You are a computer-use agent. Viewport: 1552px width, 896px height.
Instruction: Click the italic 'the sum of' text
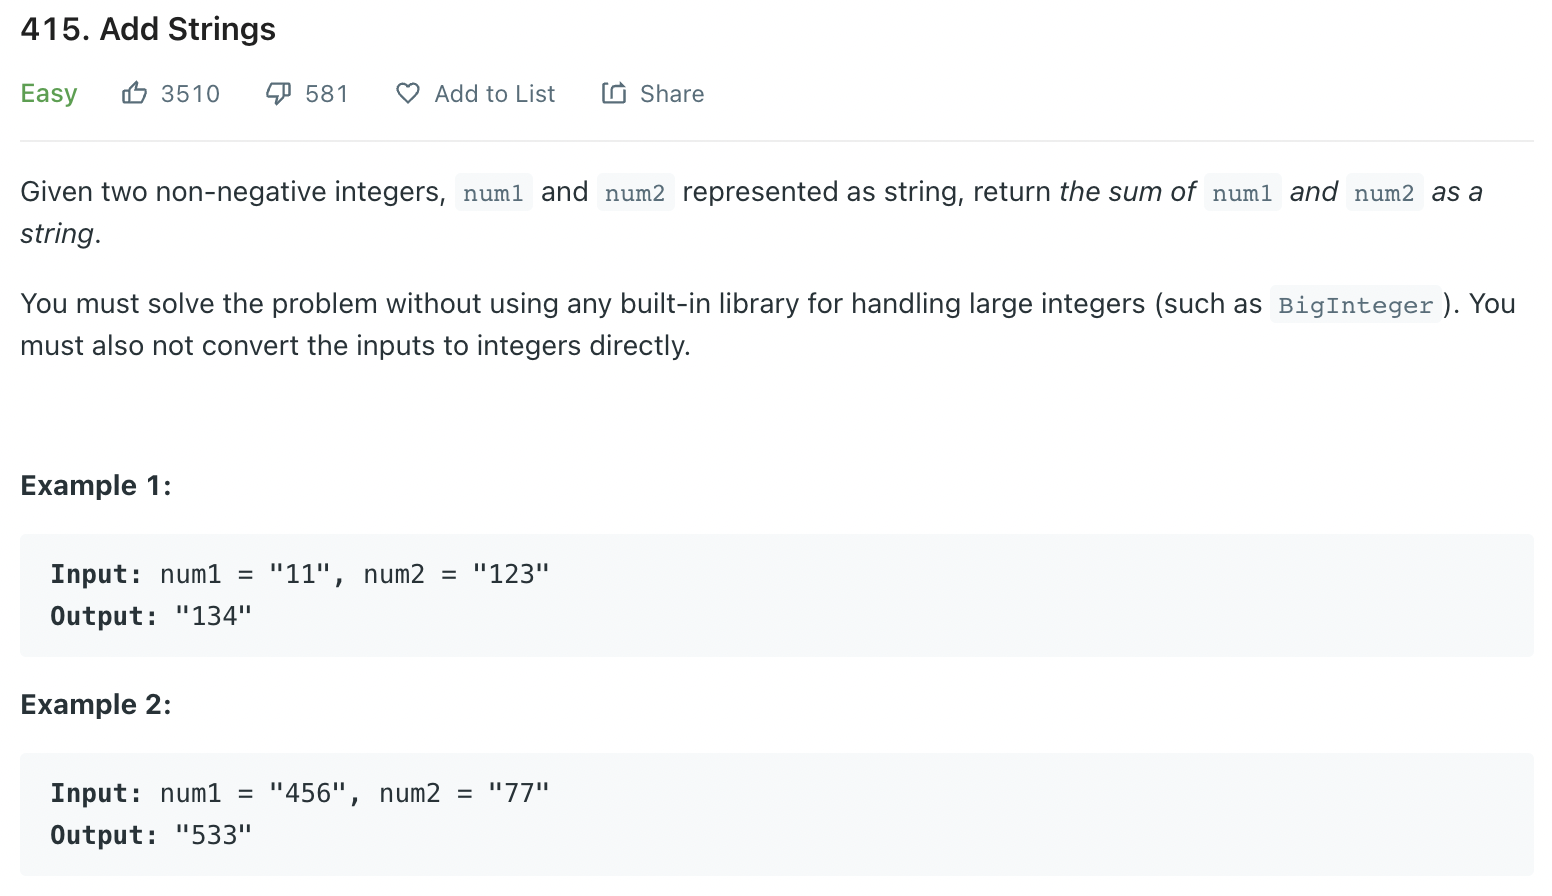coord(1127,192)
